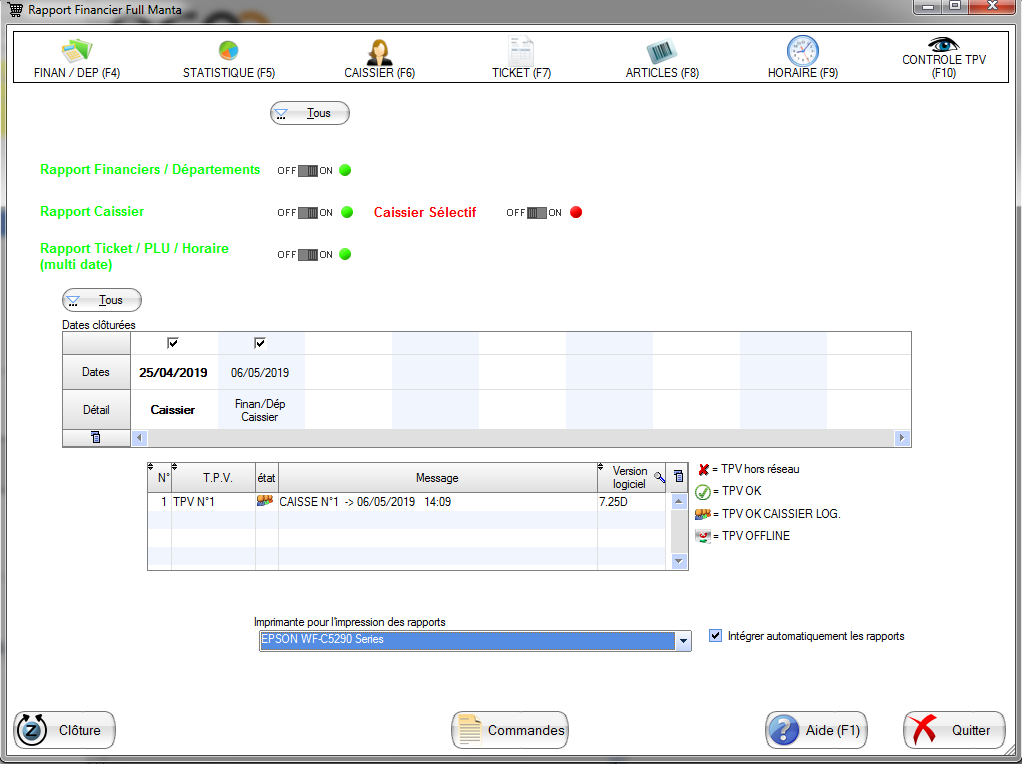Screen dimensions: 1022x764
Task: Open the TICKET (F7) receipt icon
Action: pyautogui.click(x=521, y=52)
